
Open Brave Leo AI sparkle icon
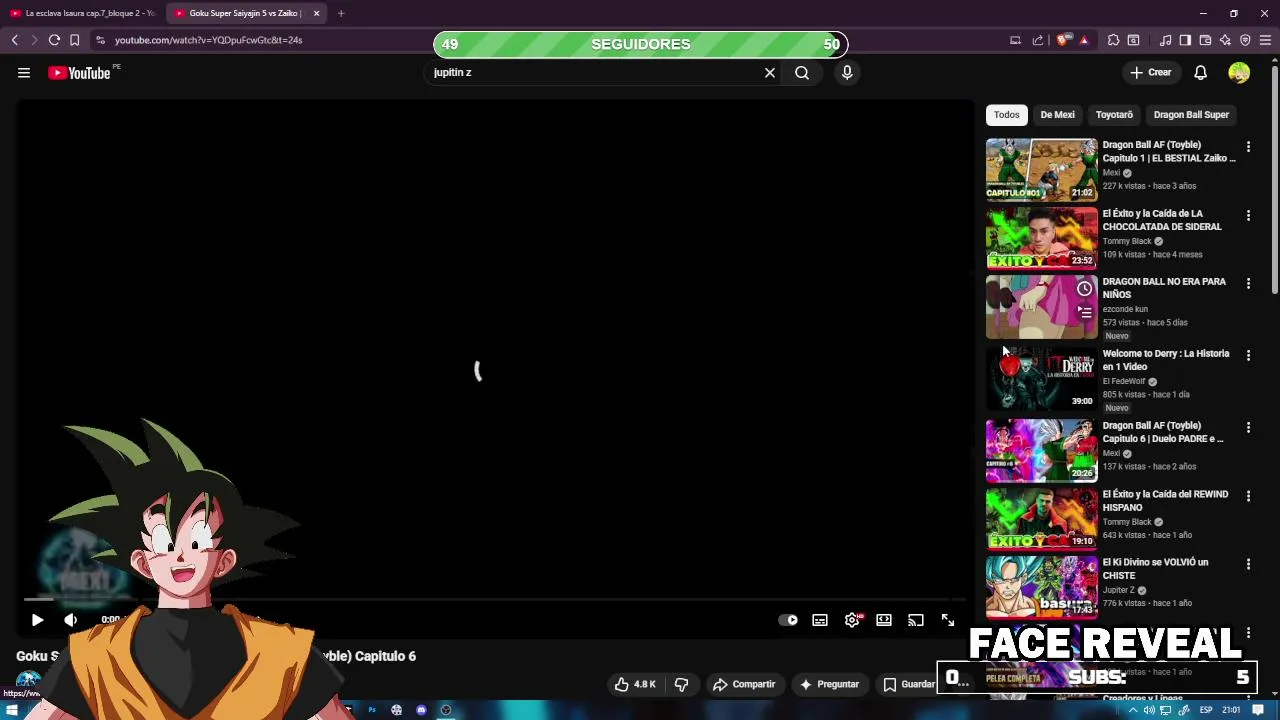point(1225,40)
